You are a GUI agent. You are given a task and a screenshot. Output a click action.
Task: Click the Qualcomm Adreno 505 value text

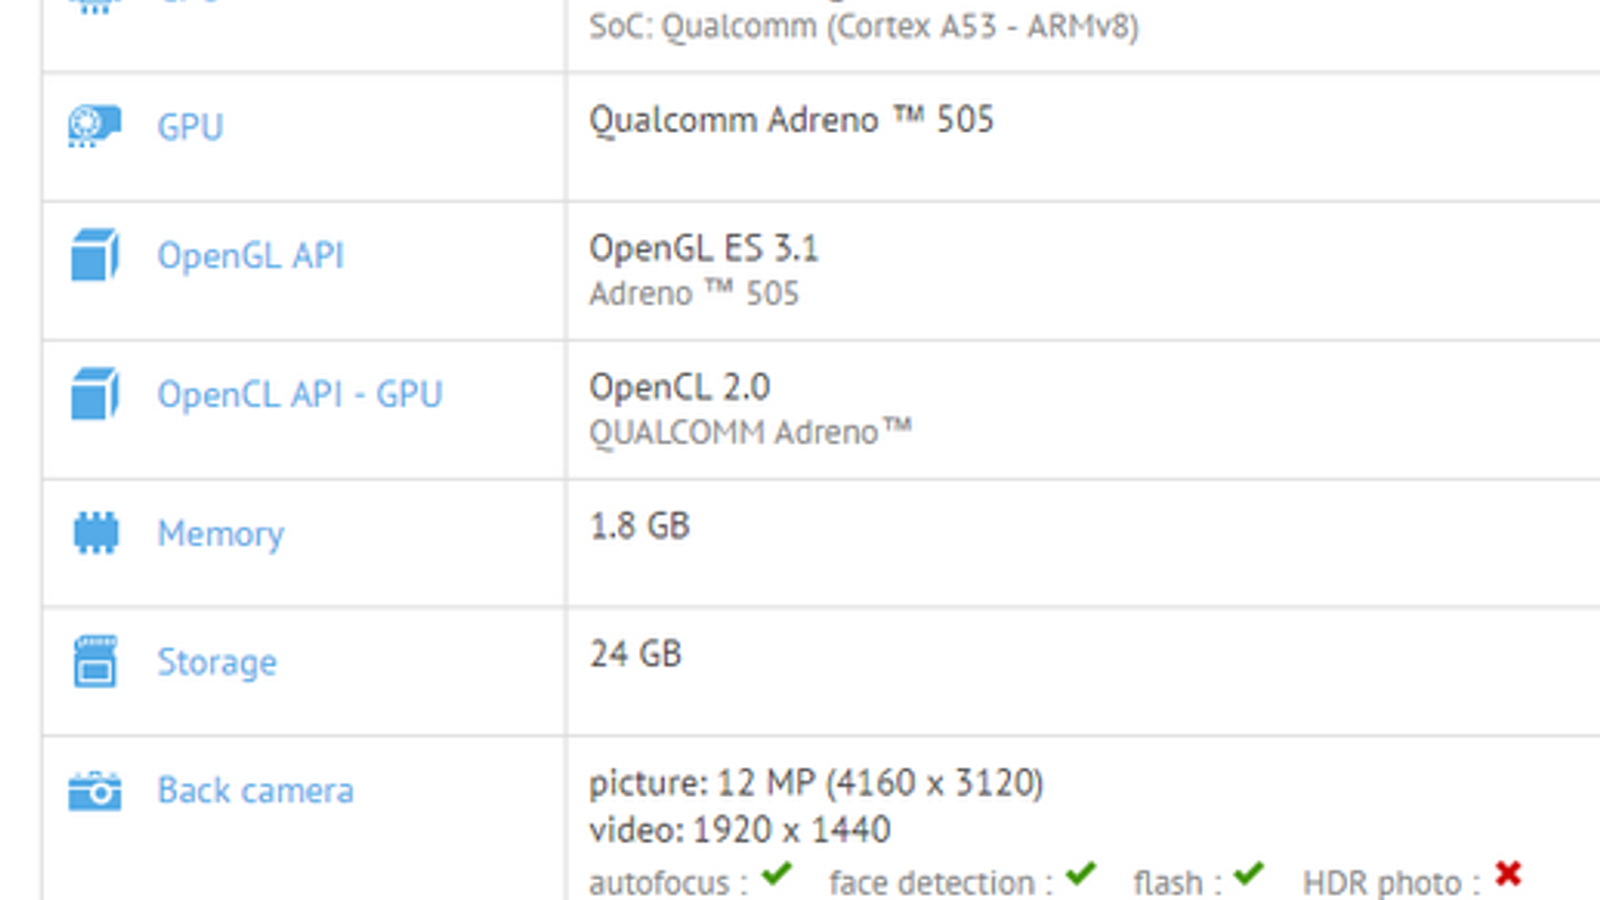click(791, 120)
